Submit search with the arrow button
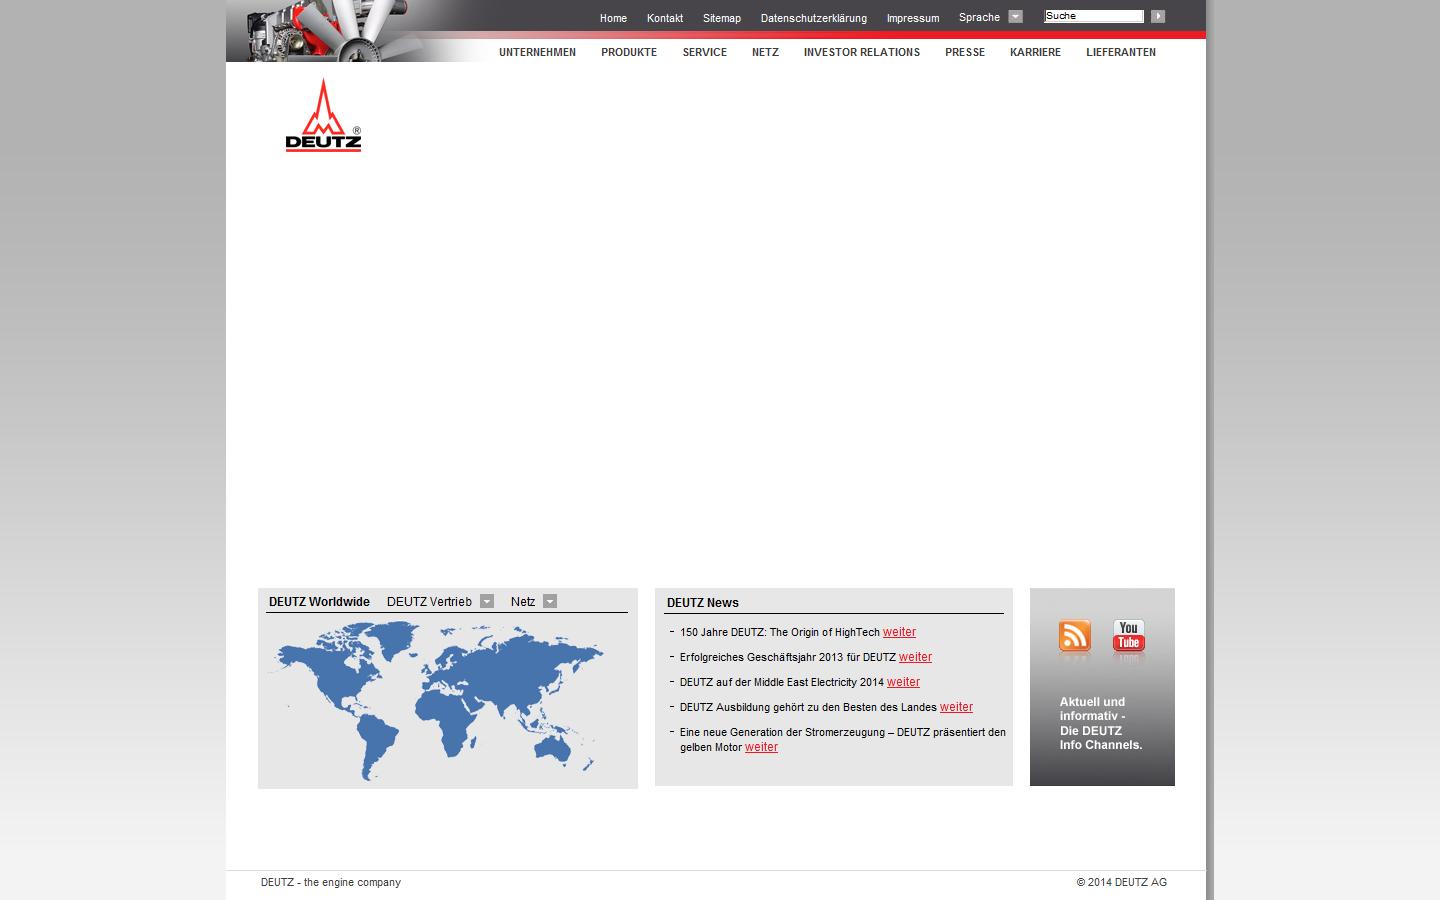This screenshot has height=900, width=1440. 1158,16
